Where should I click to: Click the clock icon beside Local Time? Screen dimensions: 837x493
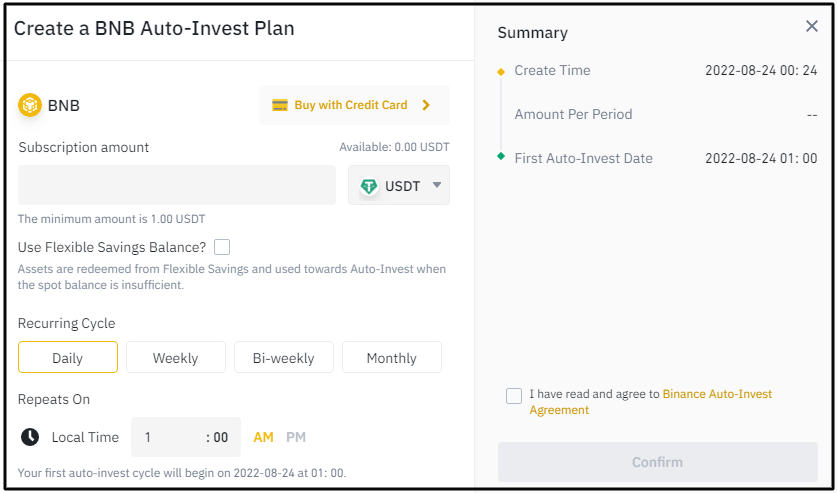click(30, 437)
